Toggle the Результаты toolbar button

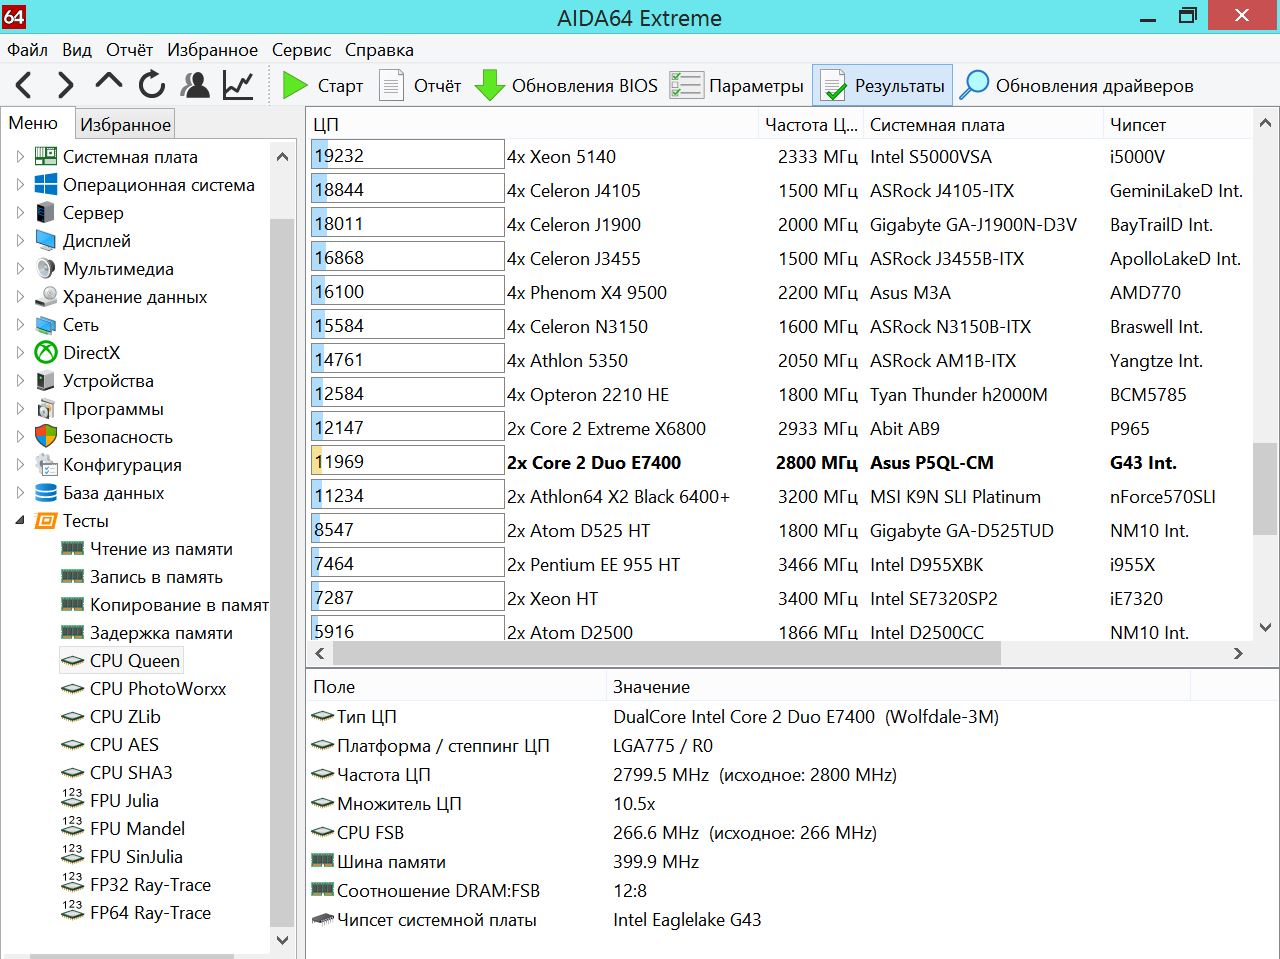click(882, 86)
